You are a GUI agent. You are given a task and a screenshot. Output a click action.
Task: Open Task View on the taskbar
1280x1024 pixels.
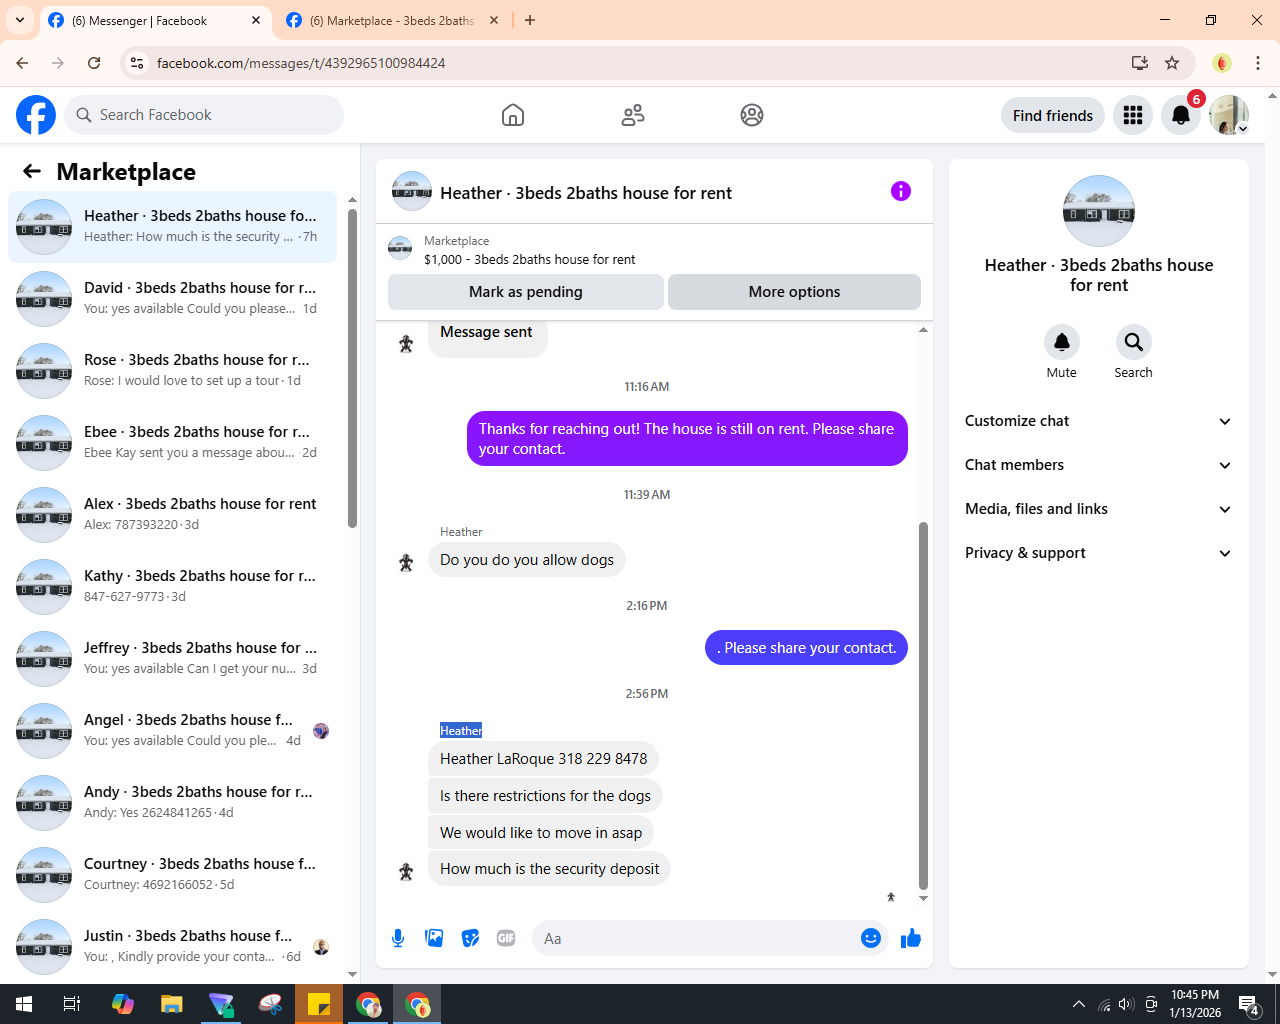pyautogui.click(x=72, y=1004)
